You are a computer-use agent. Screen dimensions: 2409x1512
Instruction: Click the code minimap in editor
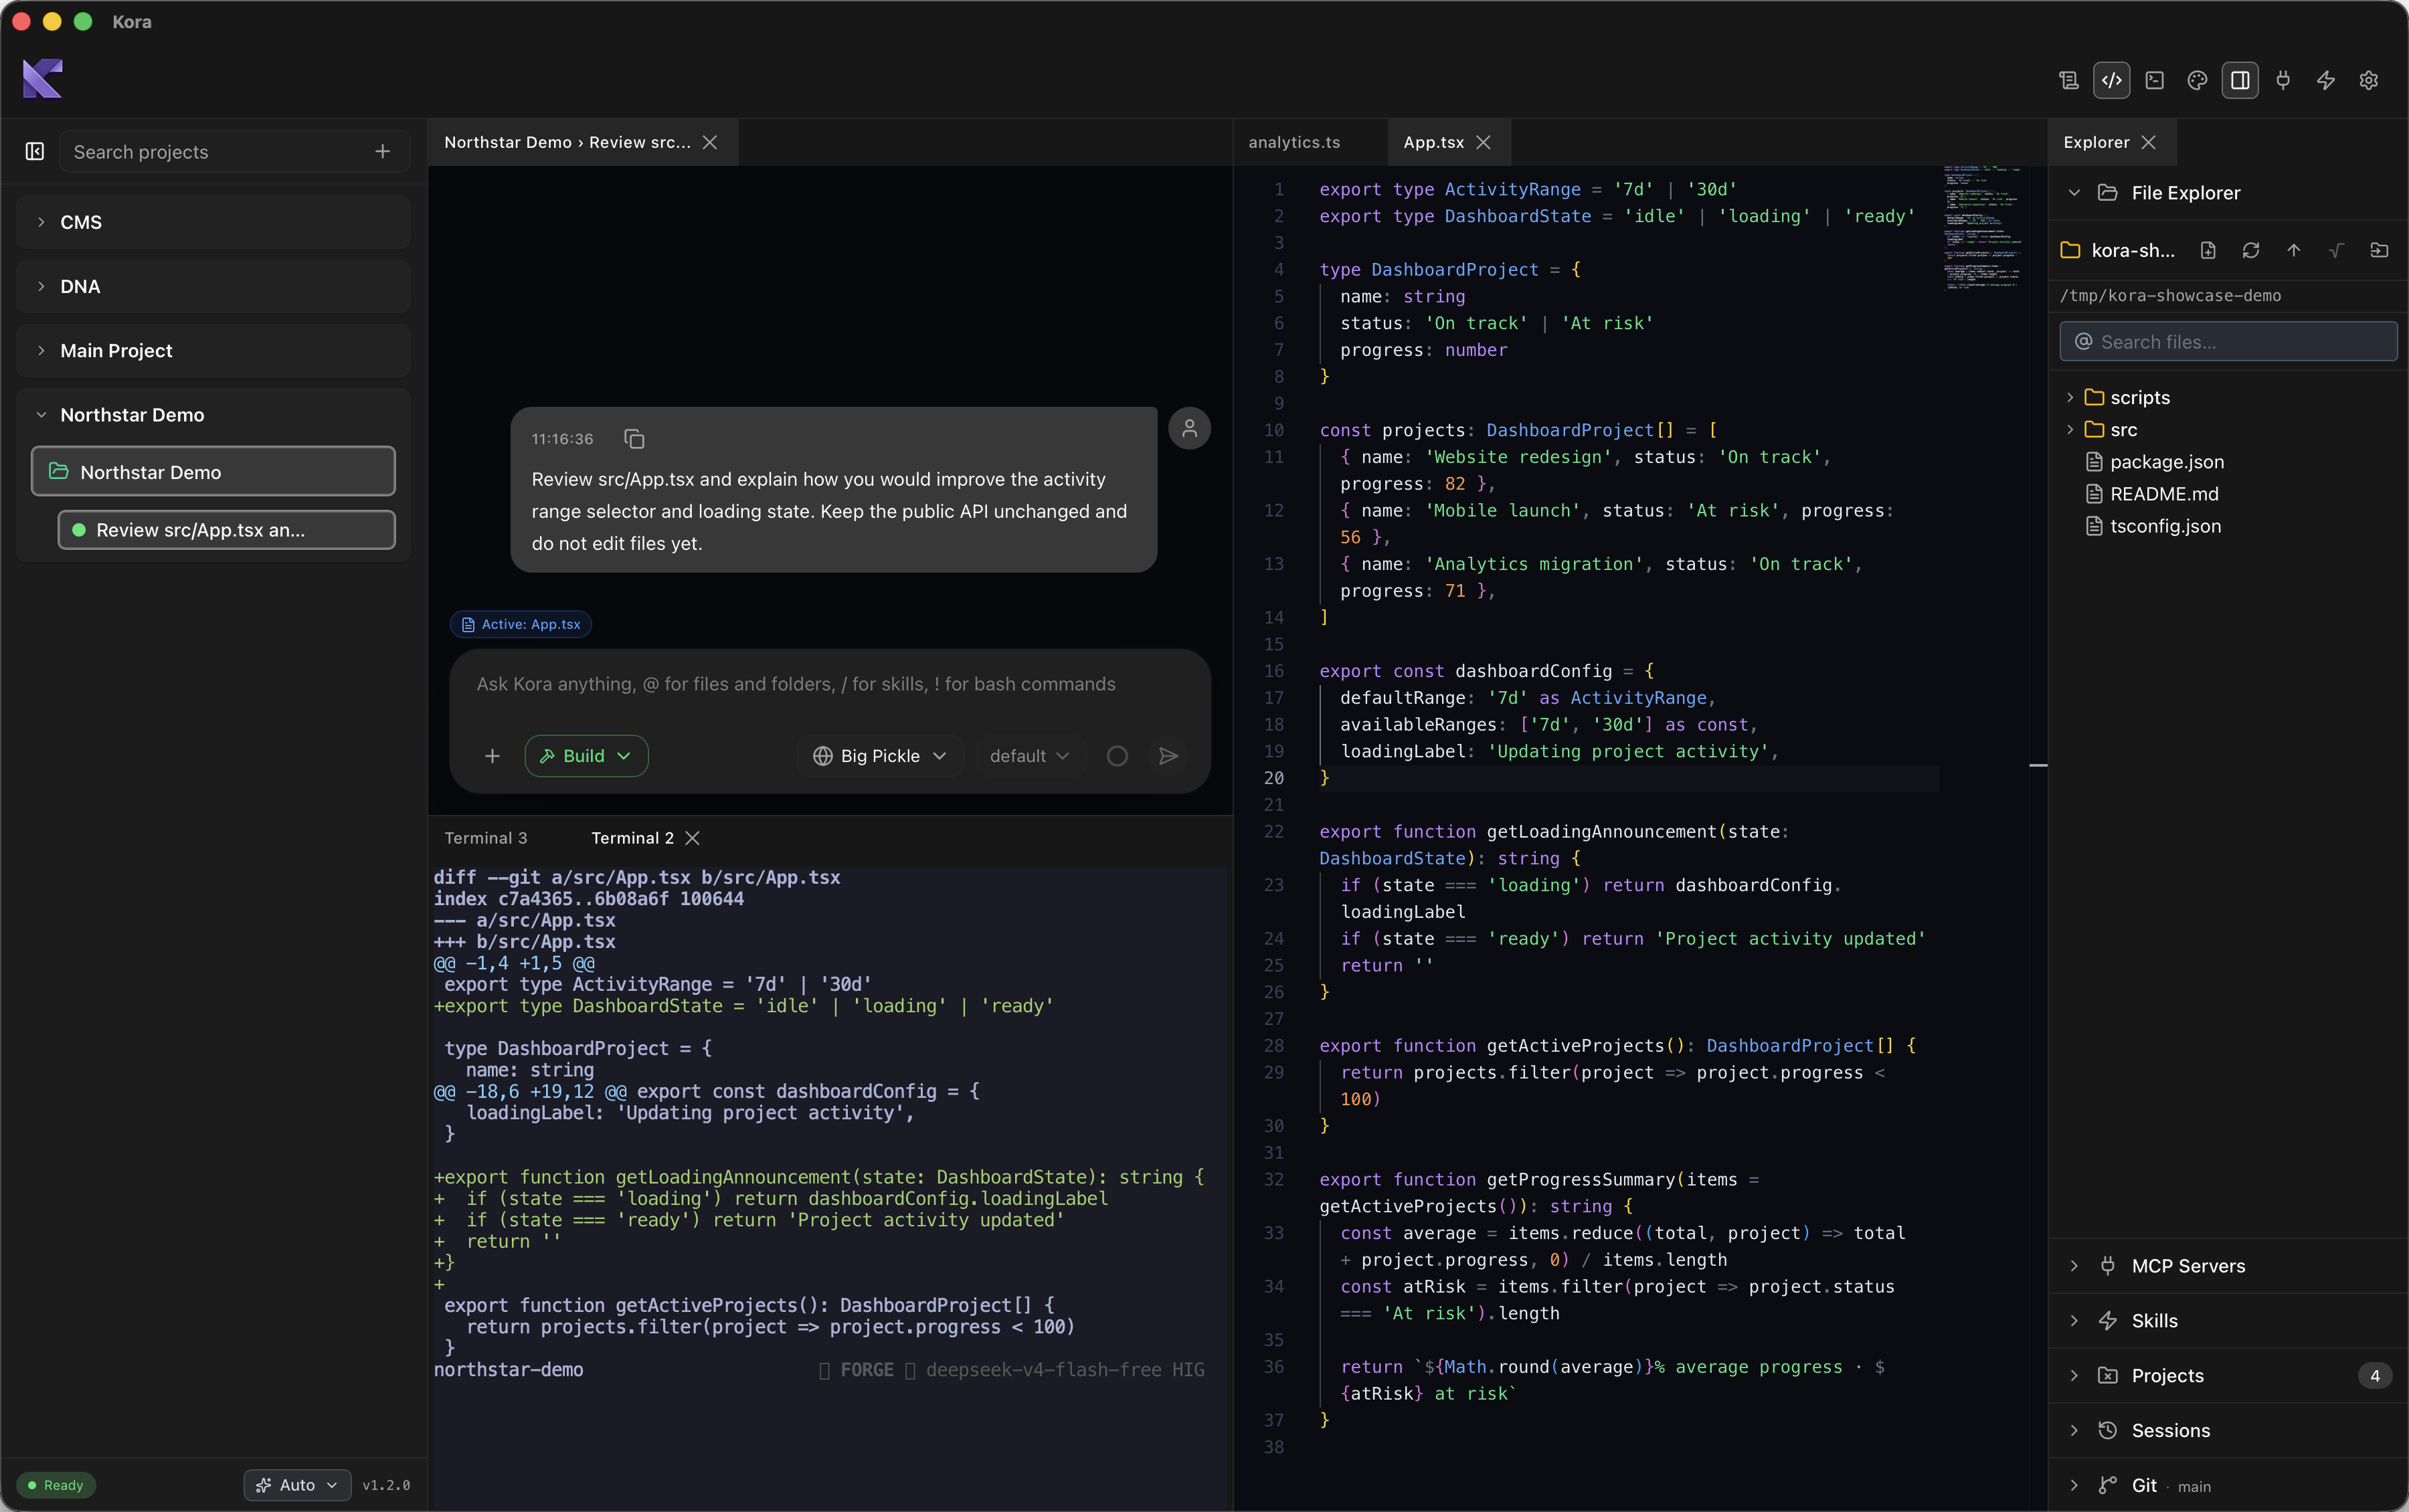point(1982,228)
